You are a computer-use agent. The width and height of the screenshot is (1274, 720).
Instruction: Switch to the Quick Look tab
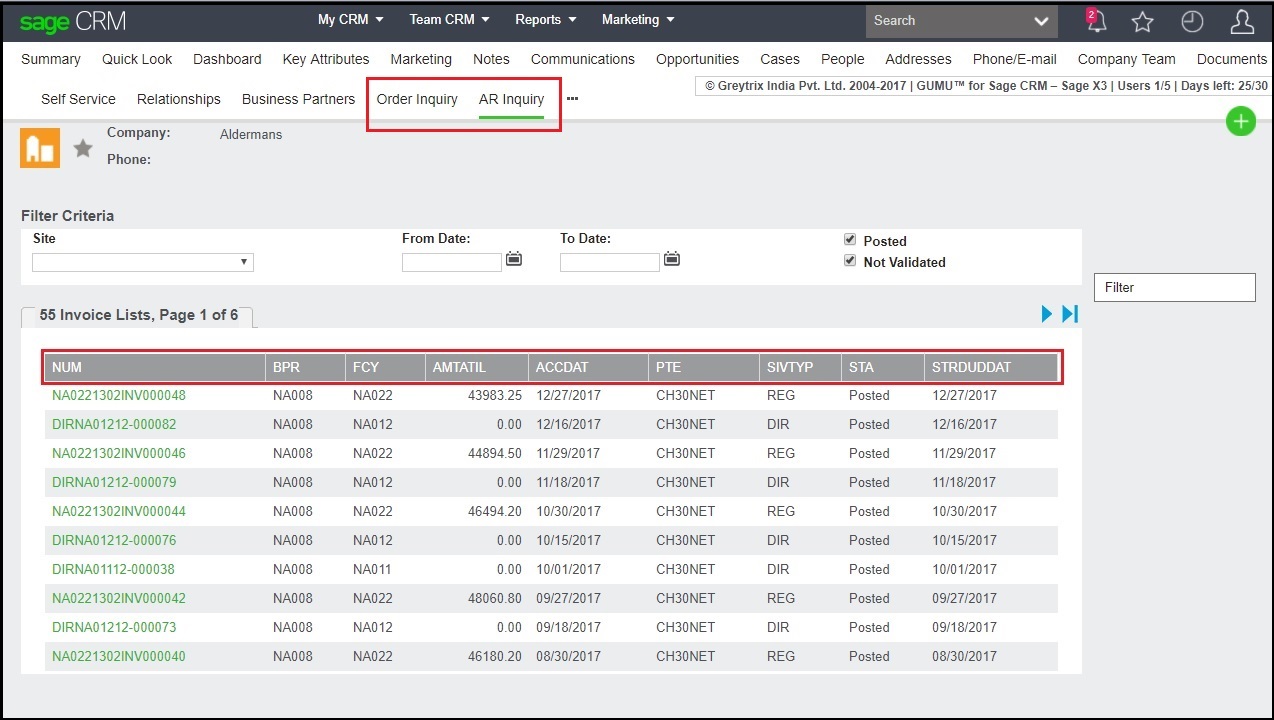point(137,59)
